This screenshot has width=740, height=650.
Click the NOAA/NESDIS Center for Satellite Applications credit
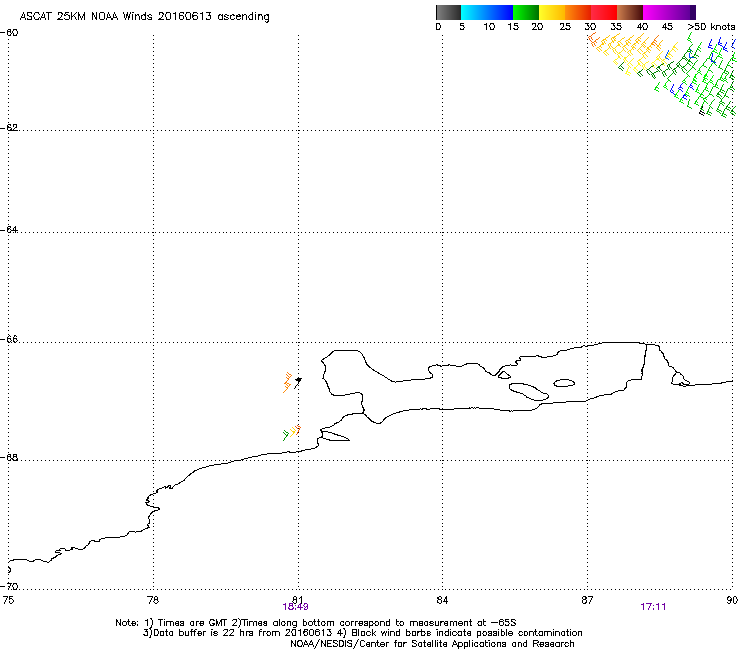[432, 644]
